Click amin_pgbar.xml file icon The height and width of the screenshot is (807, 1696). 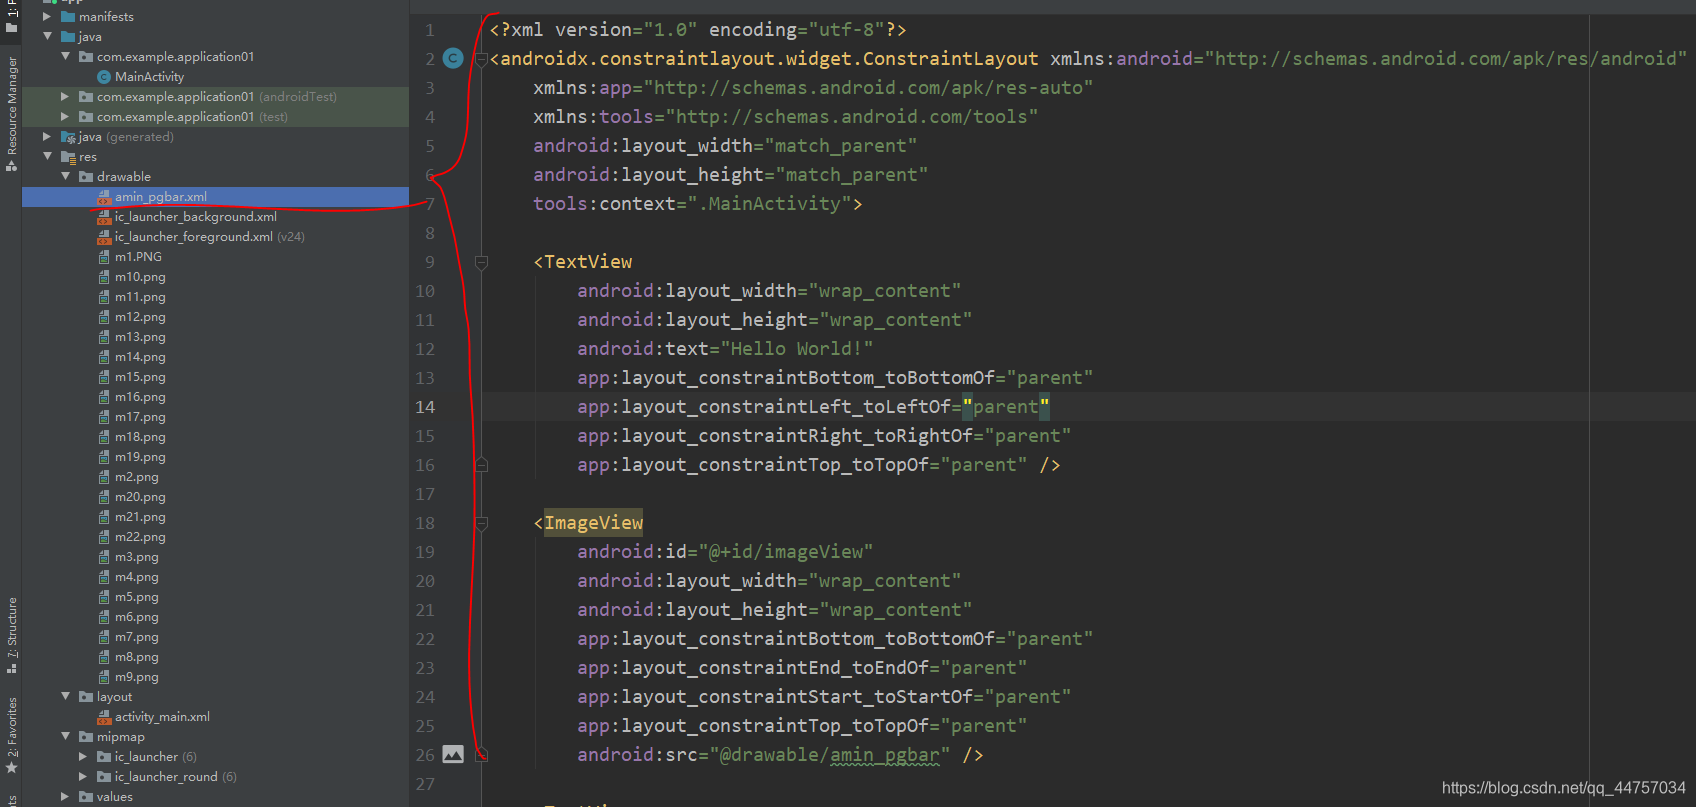(x=103, y=197)
